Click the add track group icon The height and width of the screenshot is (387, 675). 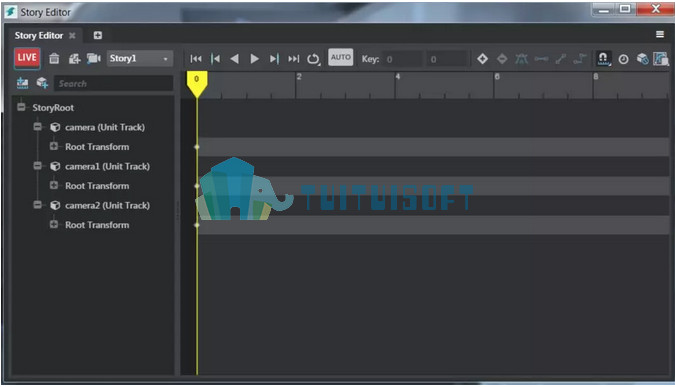(x=22, y=83)
